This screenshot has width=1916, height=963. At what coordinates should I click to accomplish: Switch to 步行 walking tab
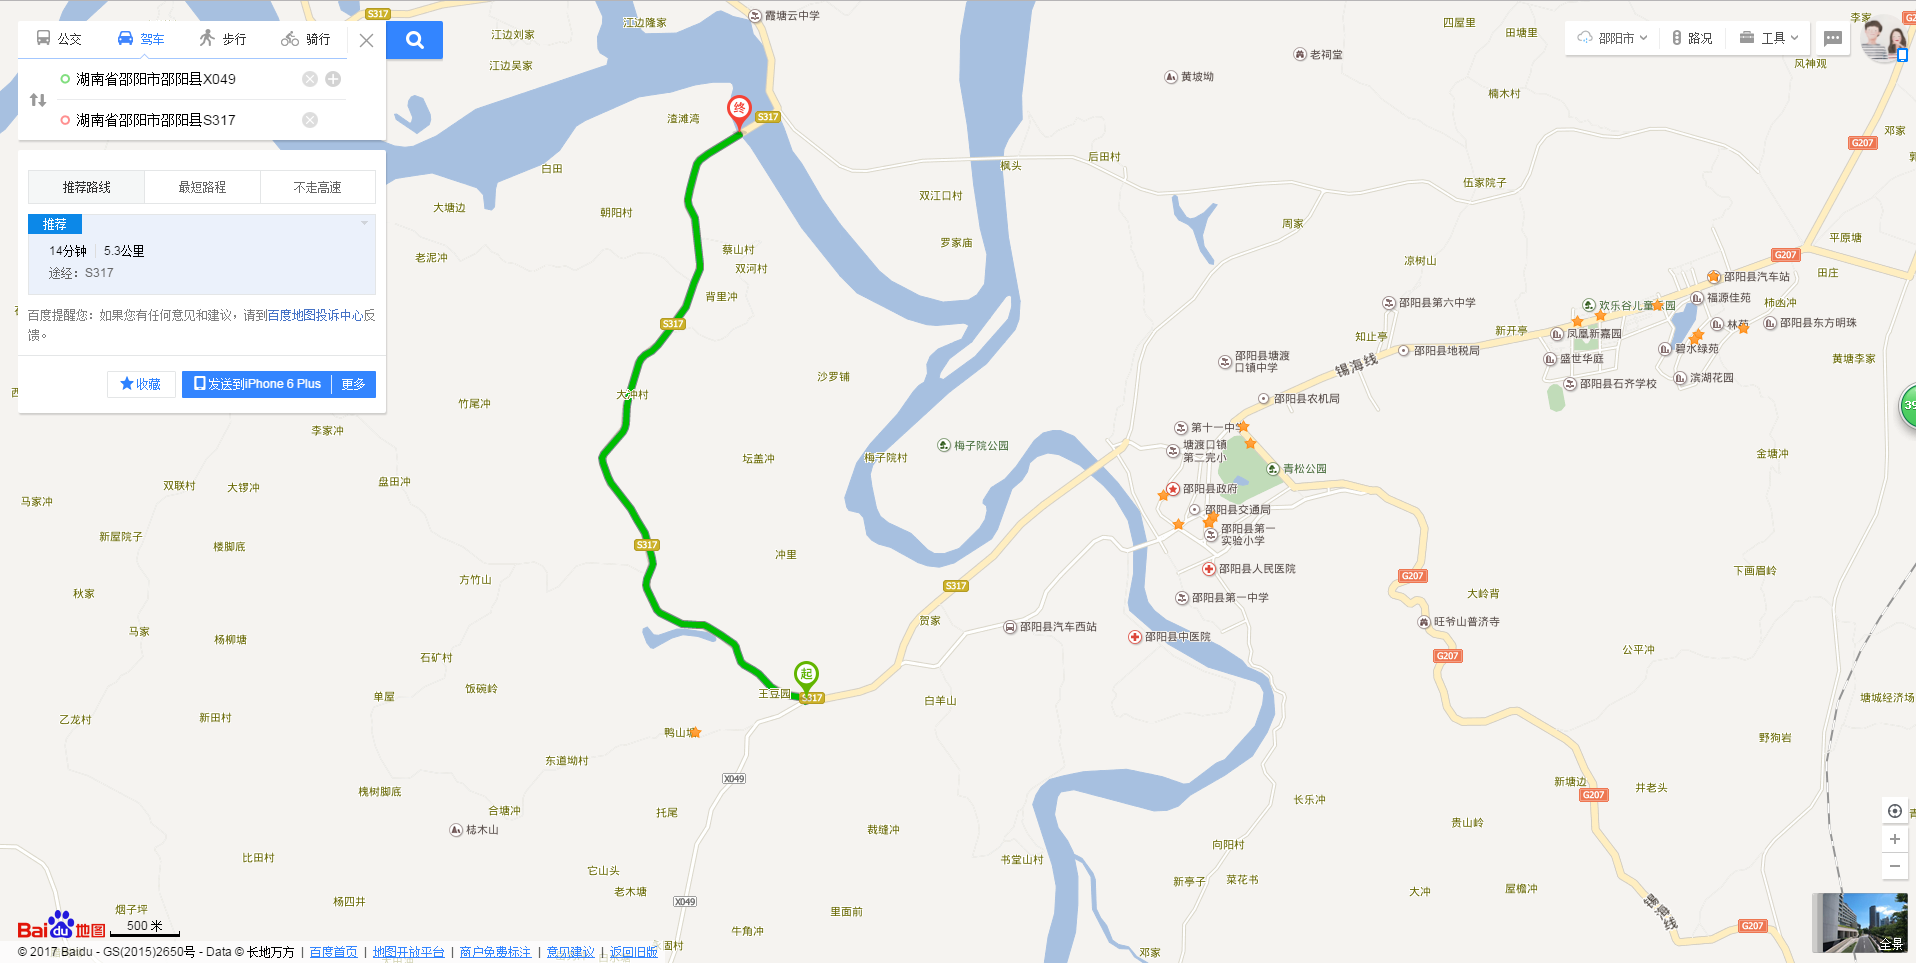tap(222, 39)
